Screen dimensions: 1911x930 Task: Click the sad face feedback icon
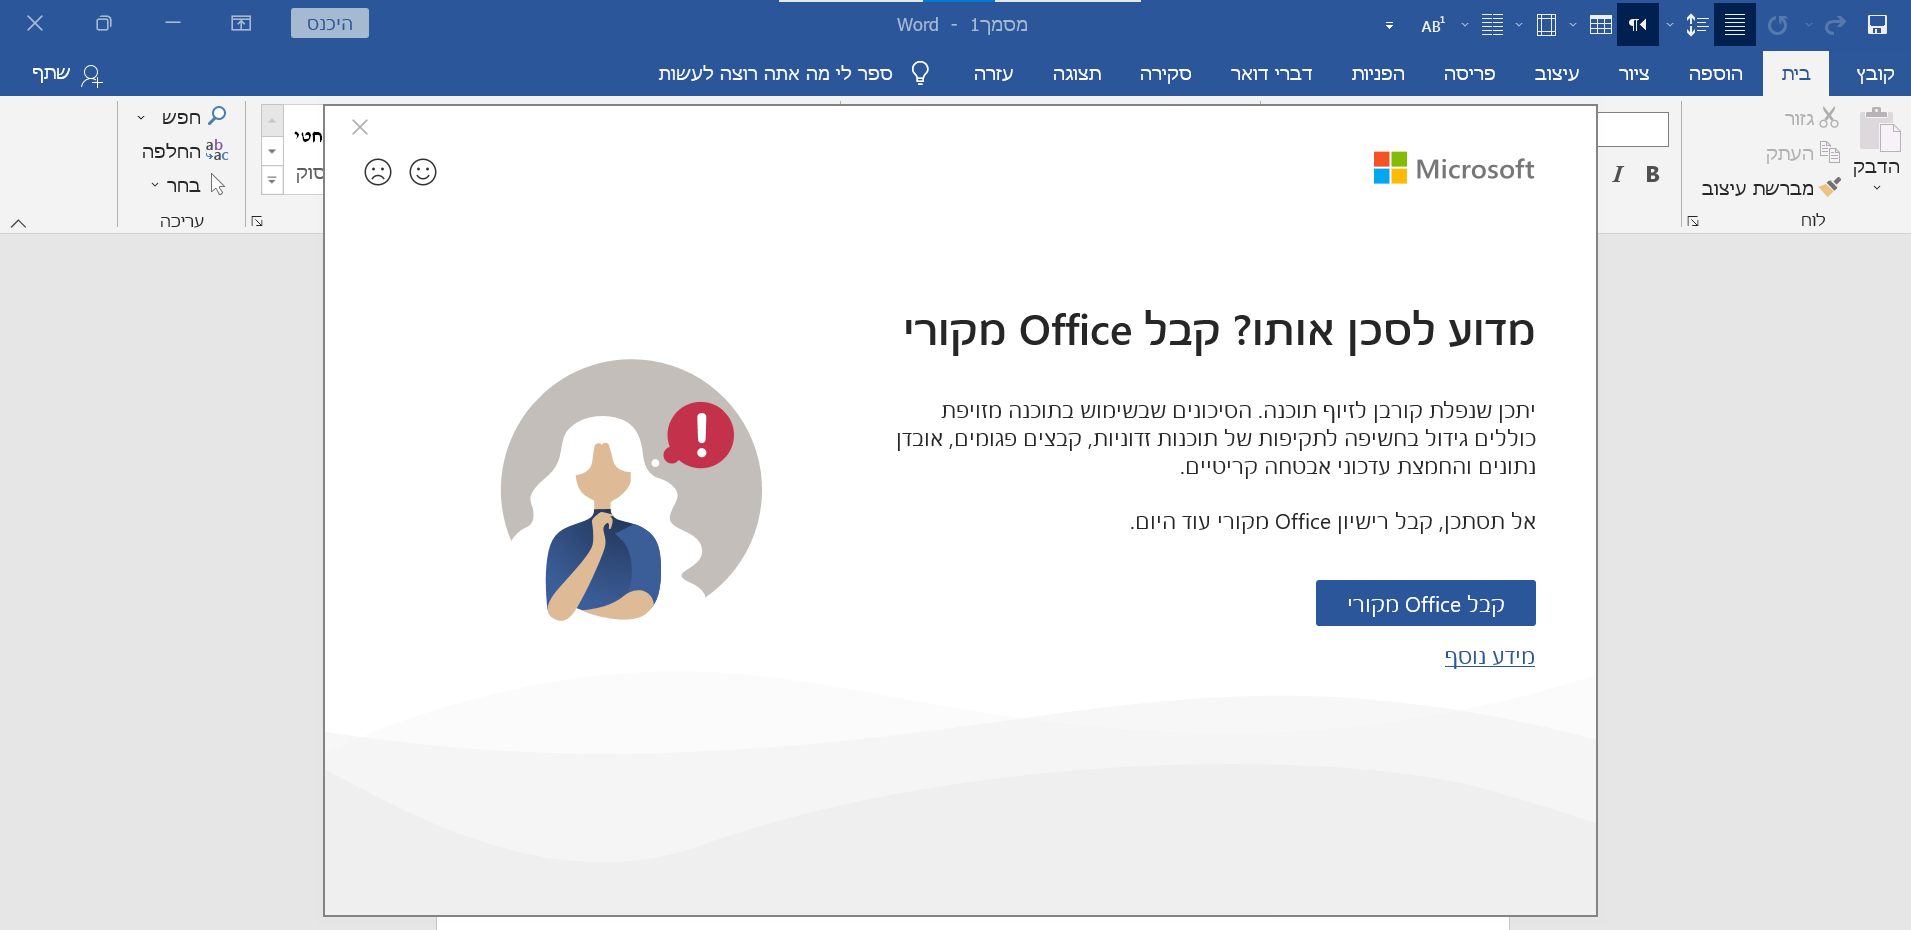pyautogui.click(x=377, y=172)
